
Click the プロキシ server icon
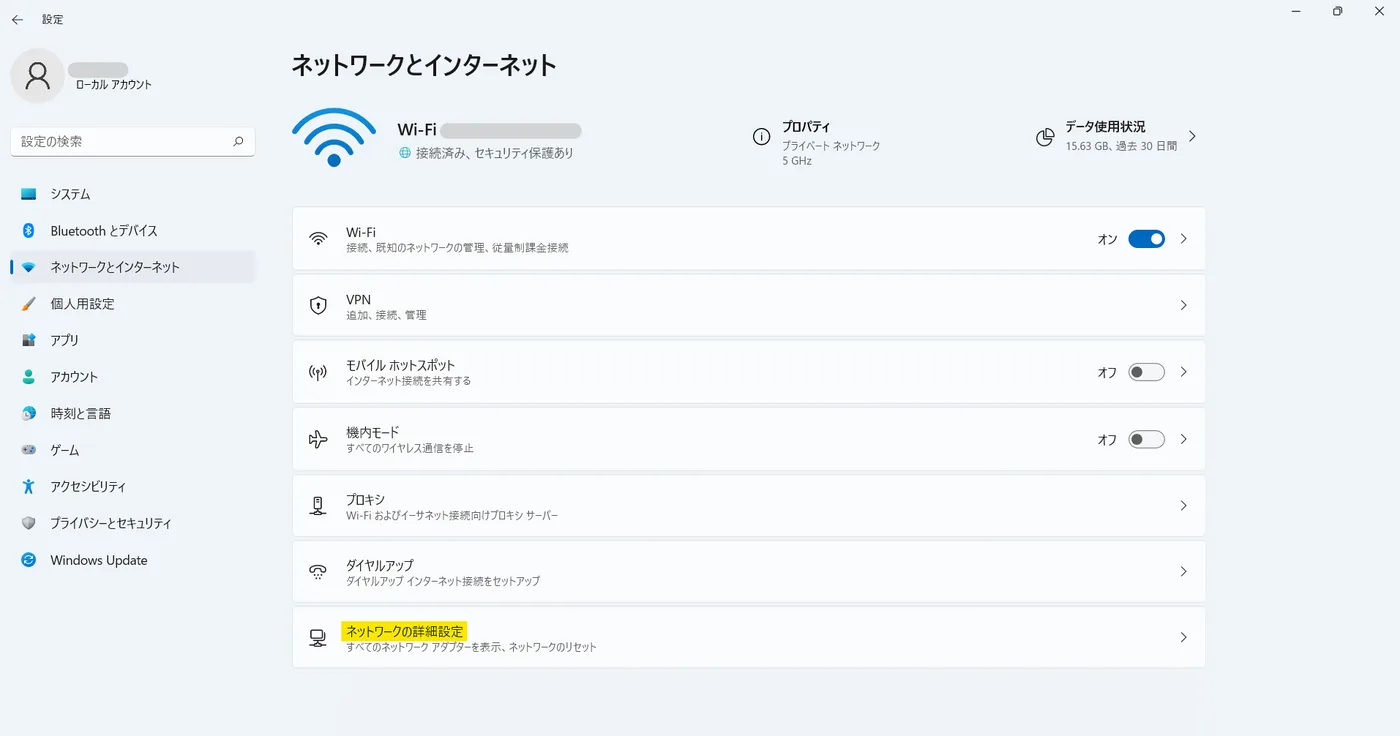(x=318, y=506)
